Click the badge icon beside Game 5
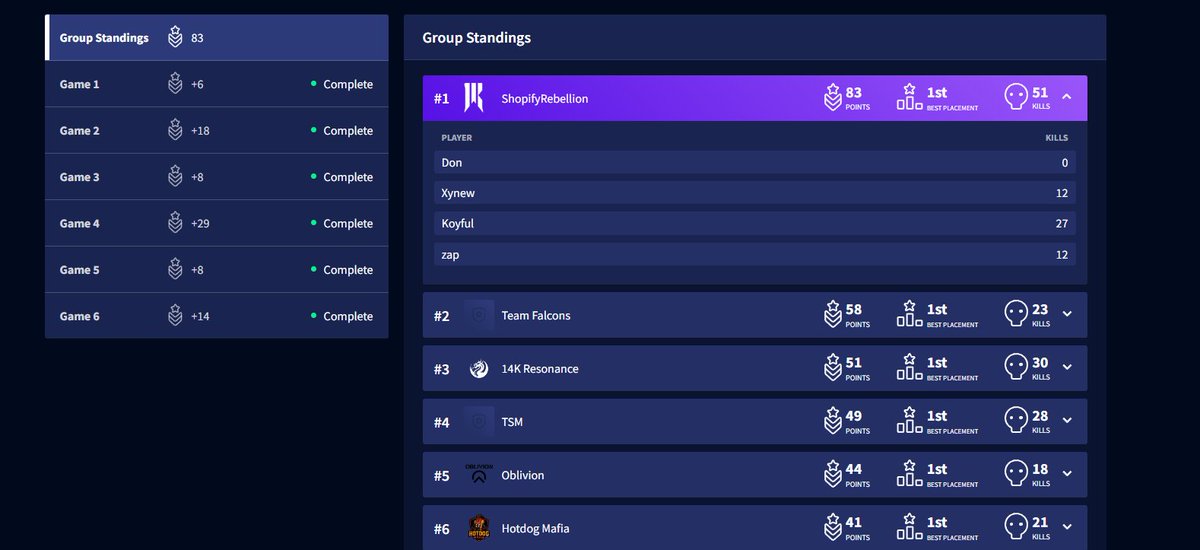The width and height of the screenshot is (1200, 550). pyautogui.click(x=175, y=269)
